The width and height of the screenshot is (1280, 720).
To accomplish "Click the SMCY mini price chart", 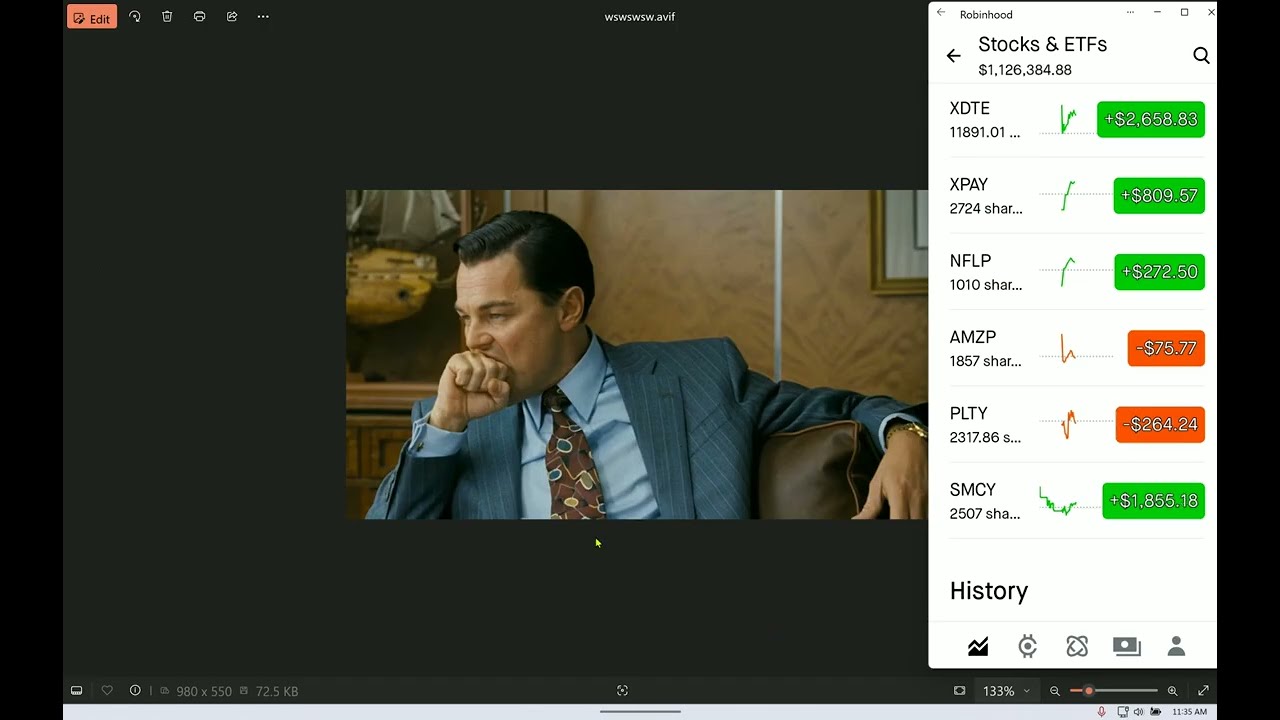I will pos(1068,501).
